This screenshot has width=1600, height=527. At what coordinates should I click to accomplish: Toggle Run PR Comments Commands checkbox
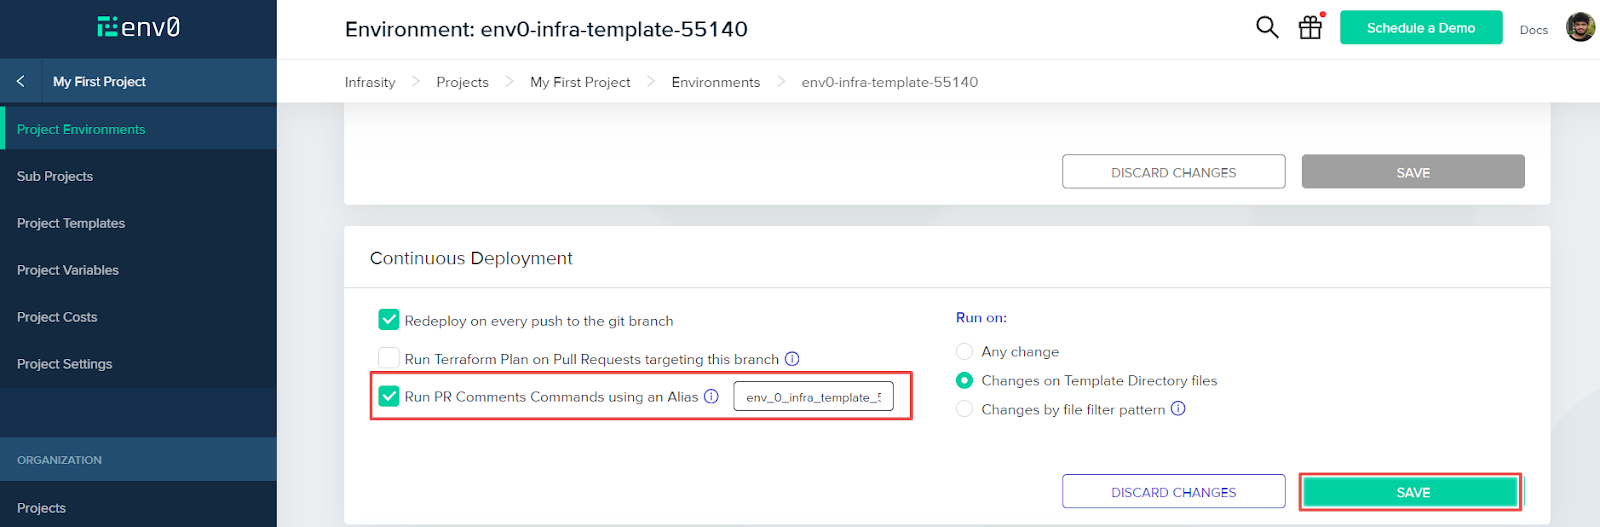point(389,396)
